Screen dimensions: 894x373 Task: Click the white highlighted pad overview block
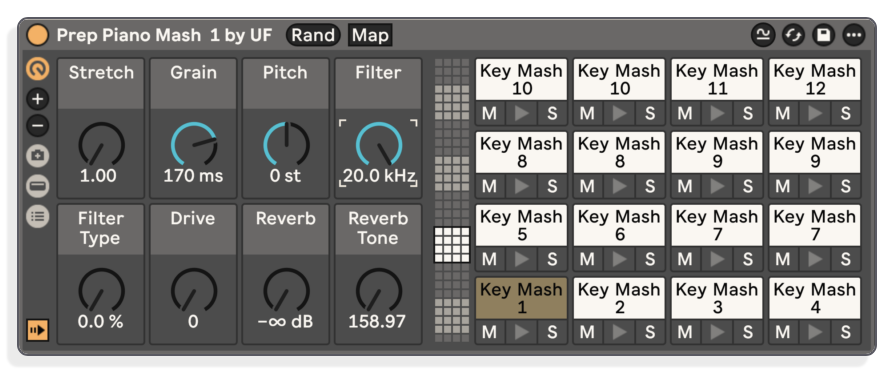click(x=452, y=245)
